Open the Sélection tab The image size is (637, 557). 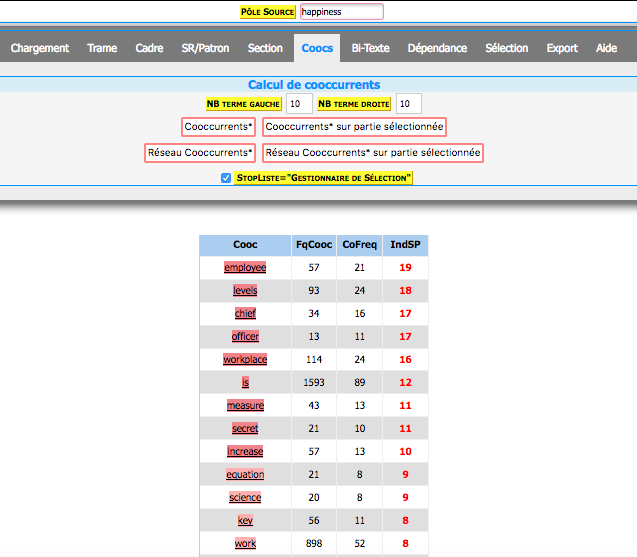click(x=507, y=48)
